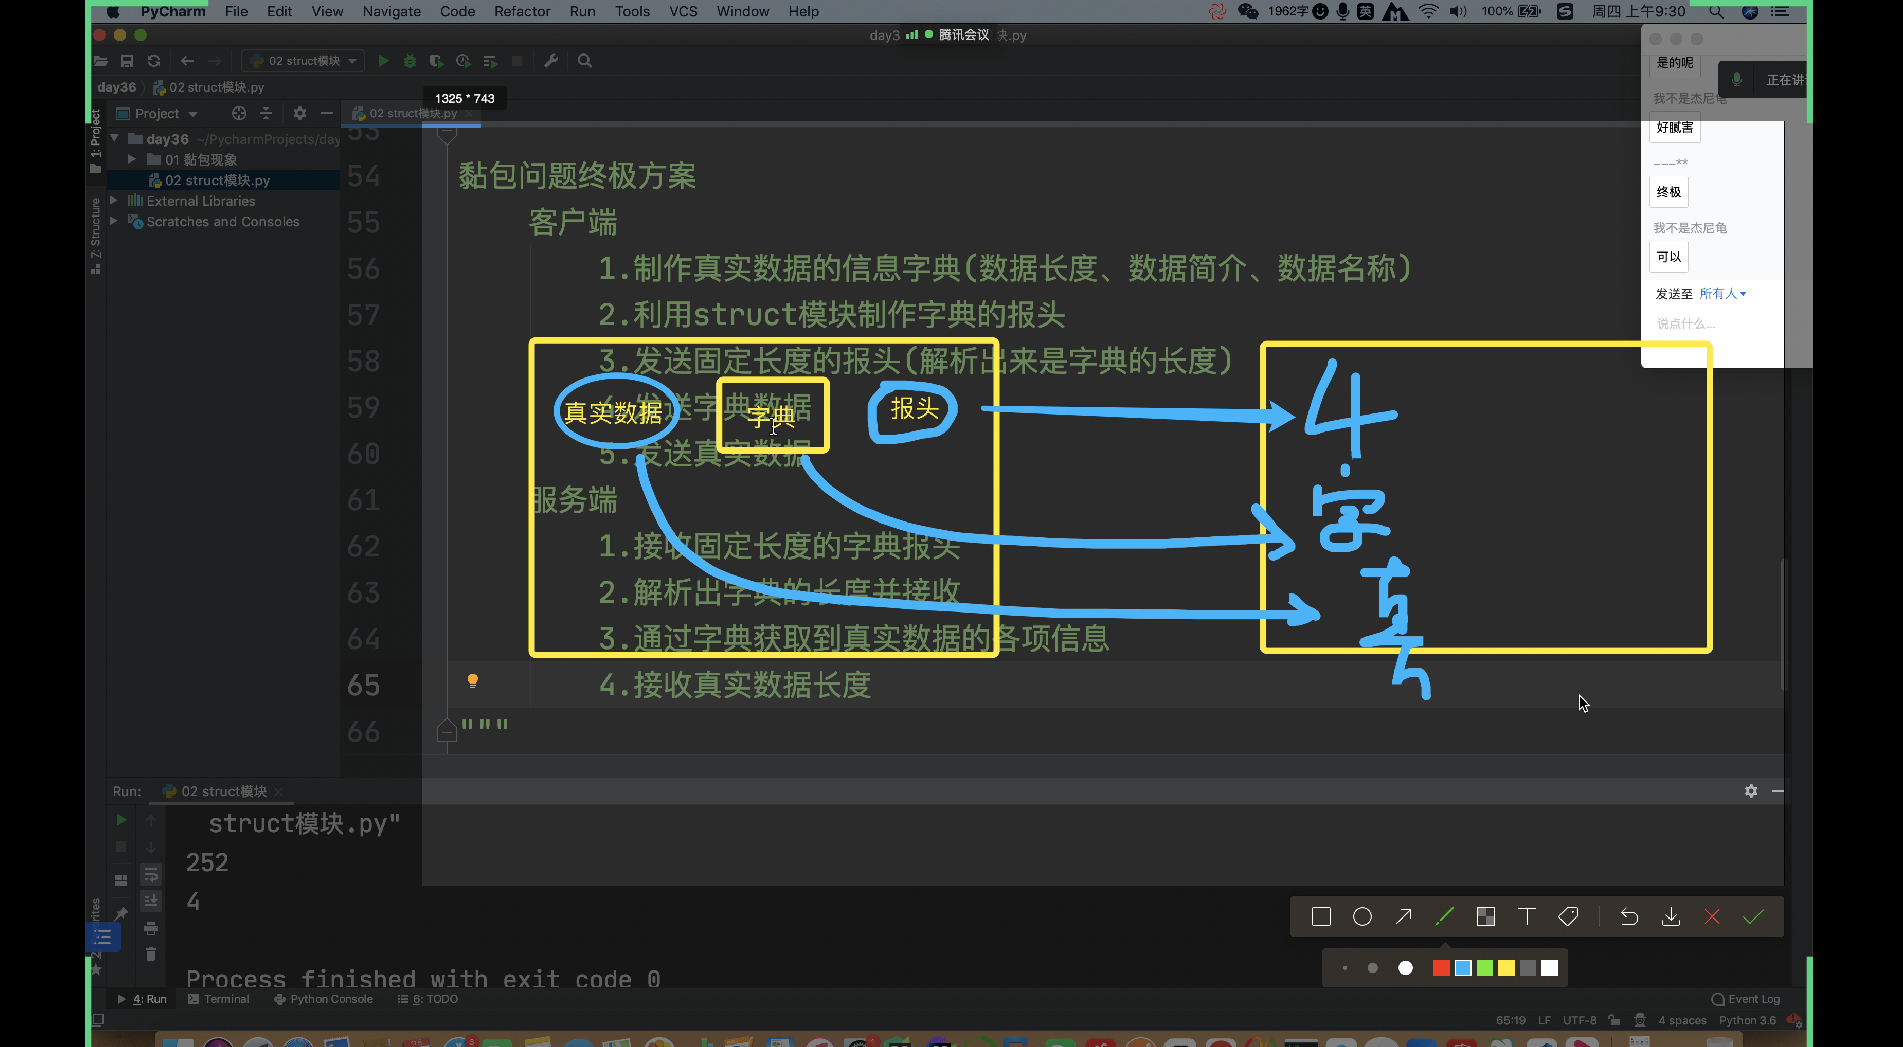Image resolution: width=1903 pixels, height=1047 pixels.
Task: Click the 4 spaces indent setting
Action: [x=1682, y=1020]
